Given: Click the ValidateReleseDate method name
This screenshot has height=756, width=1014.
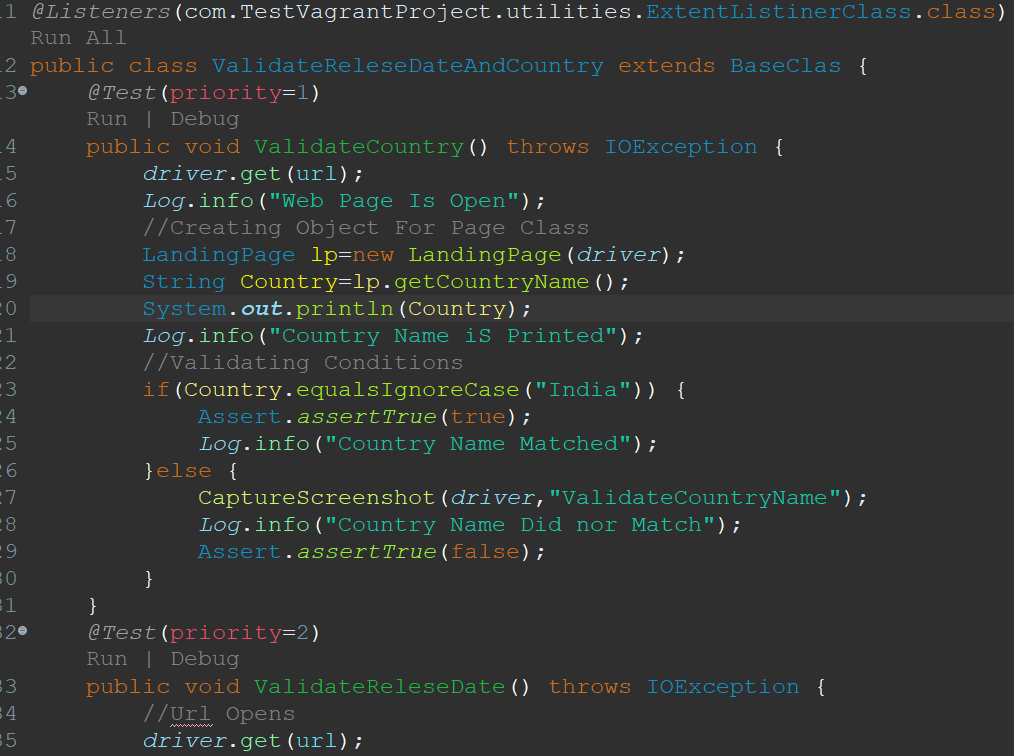Looking at the screenshot, I should click(x=380, y=687).
